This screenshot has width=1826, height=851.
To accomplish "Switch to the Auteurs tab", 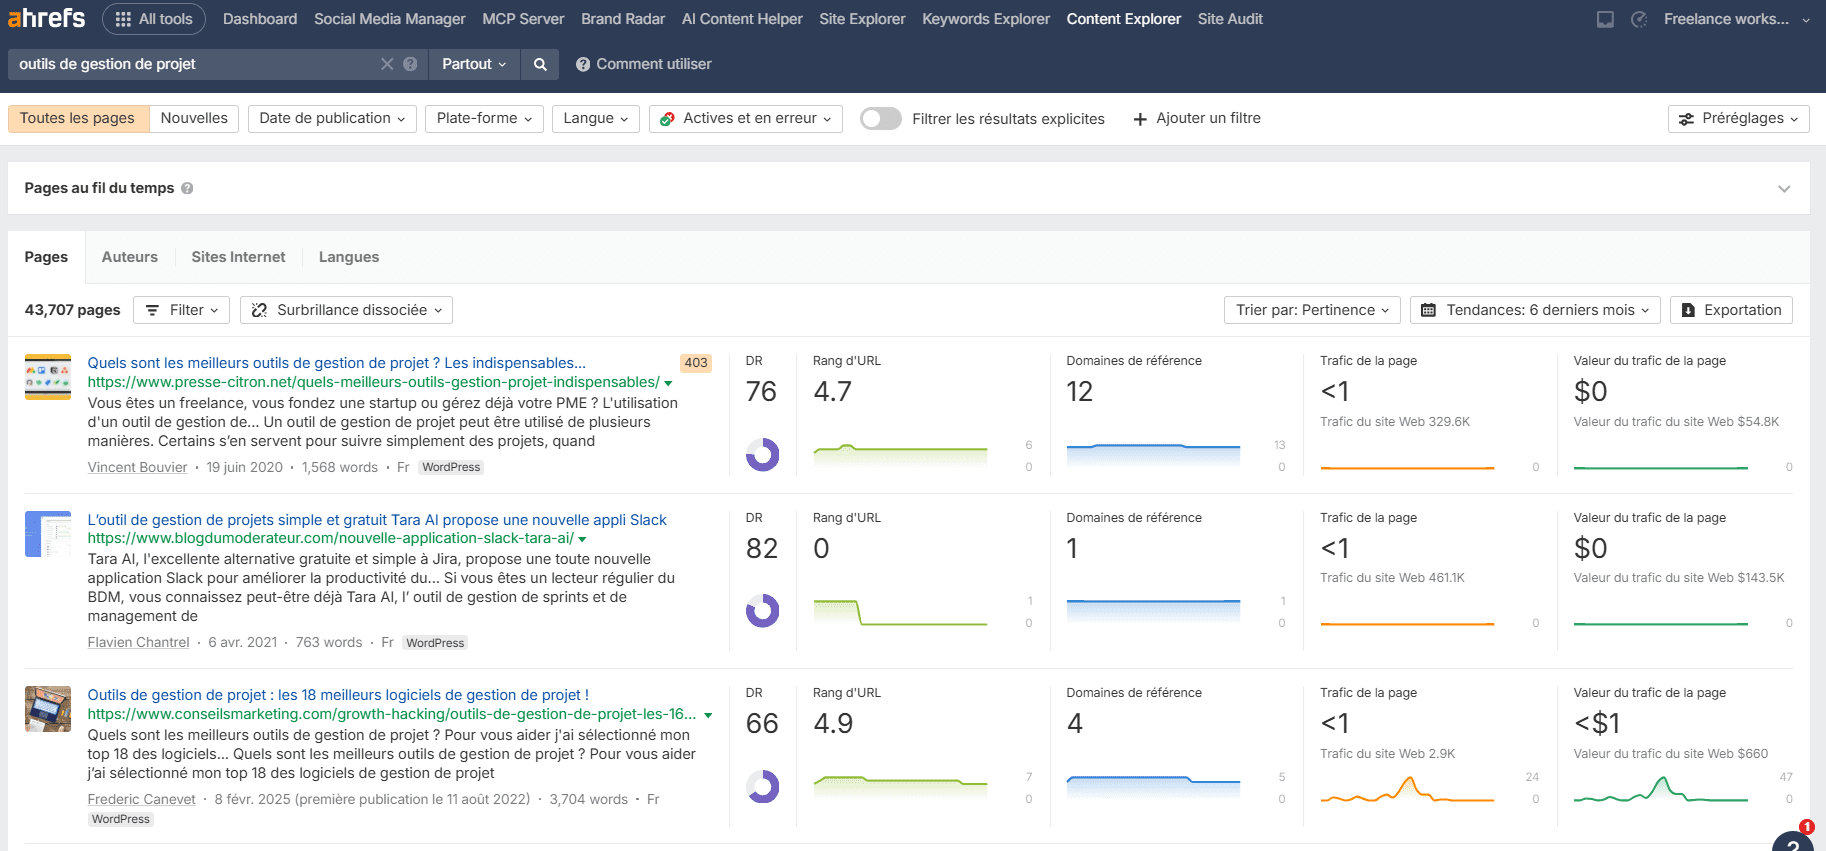I will point(130,257).
